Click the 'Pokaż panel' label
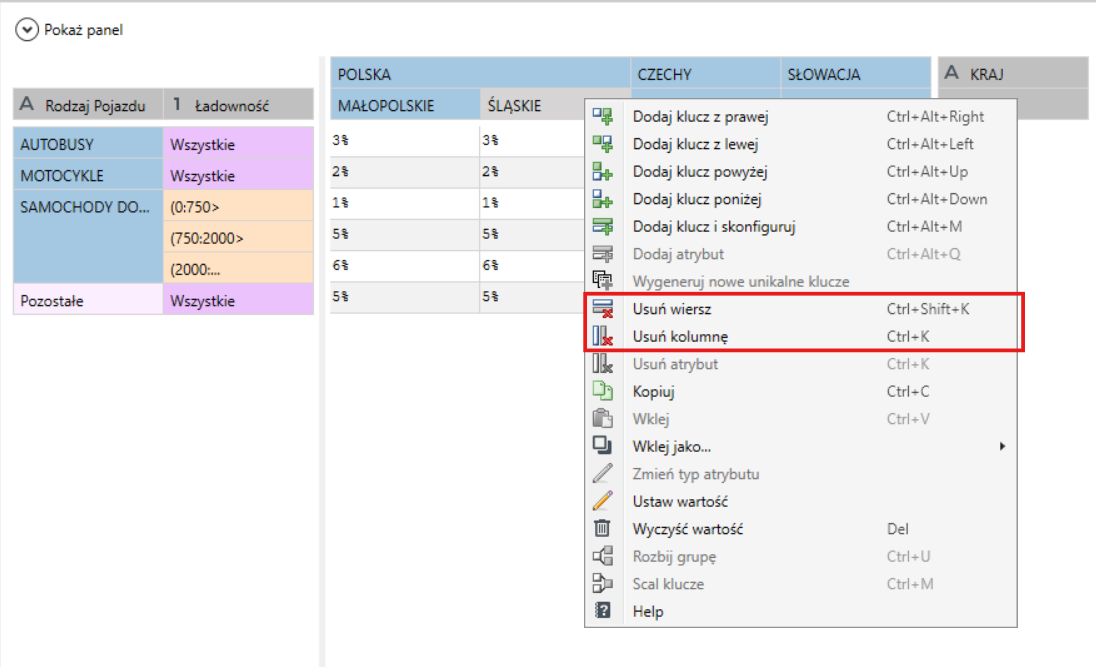1096x667 pixels. point(83,30)
